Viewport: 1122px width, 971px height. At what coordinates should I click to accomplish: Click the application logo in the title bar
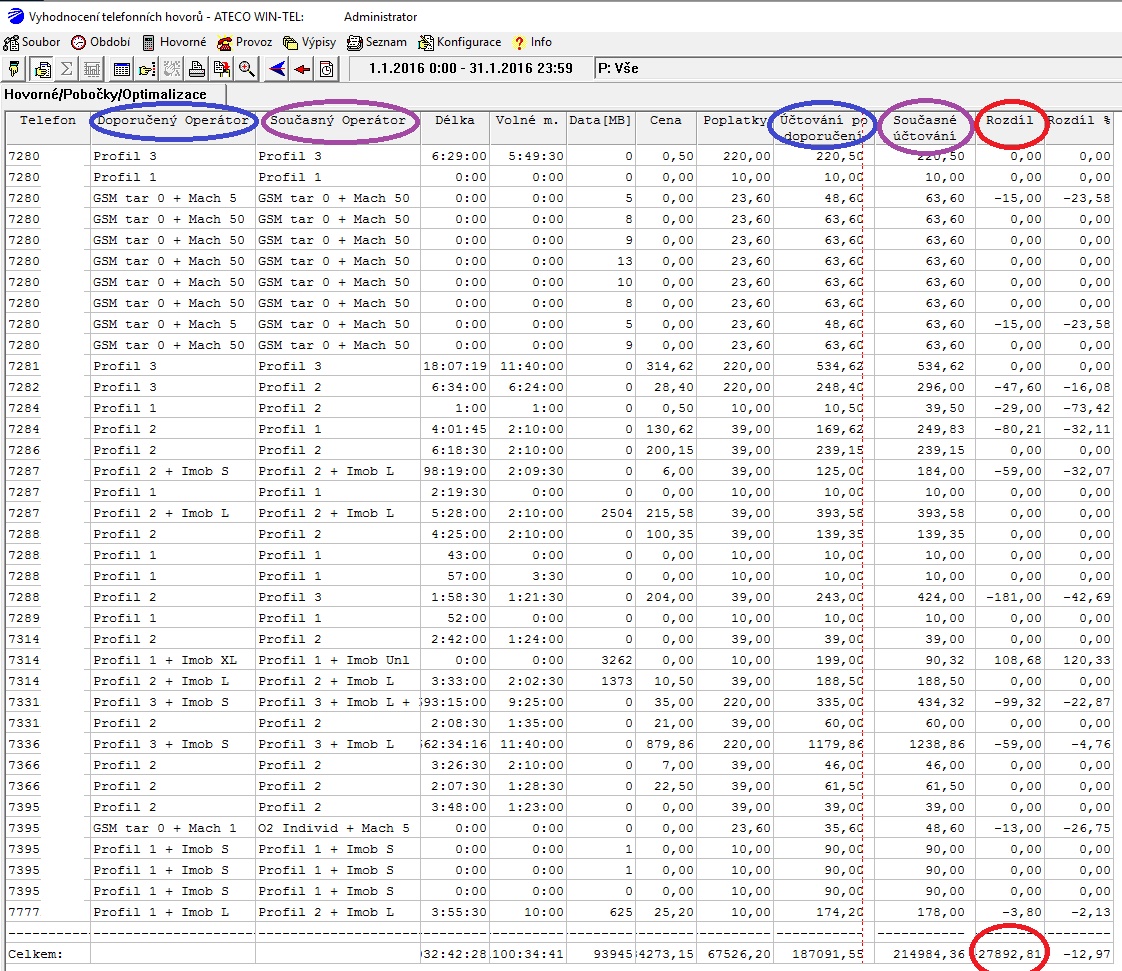14,16
